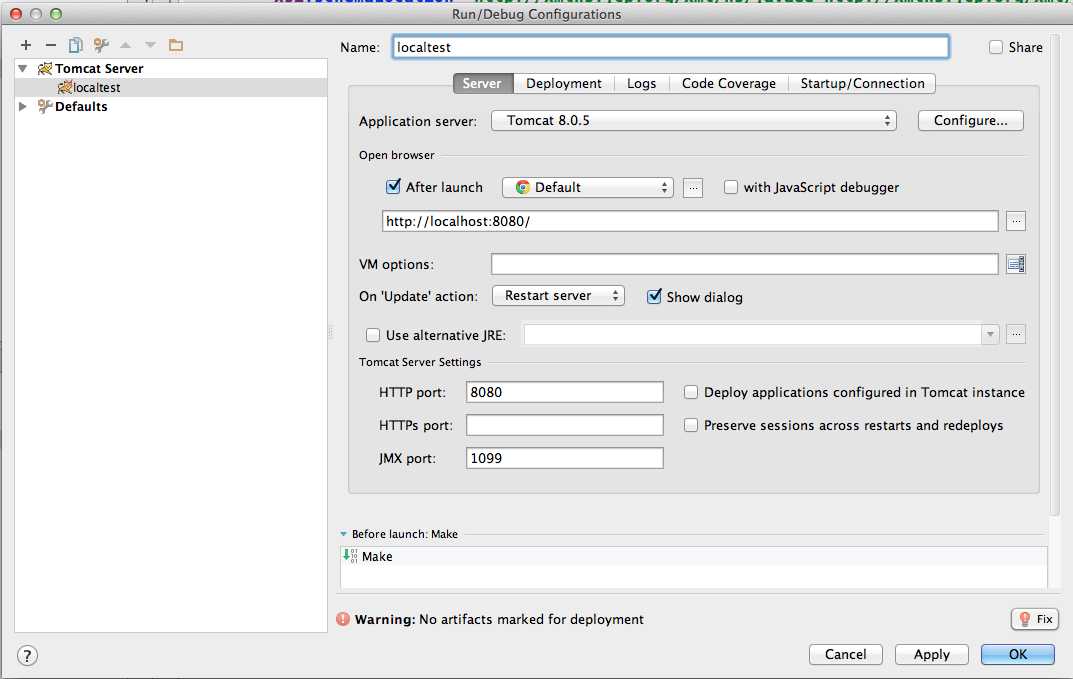Screen dimensions: 1073x679
Task: Uncheck Show dialog option
Action: tap(654, 296)
